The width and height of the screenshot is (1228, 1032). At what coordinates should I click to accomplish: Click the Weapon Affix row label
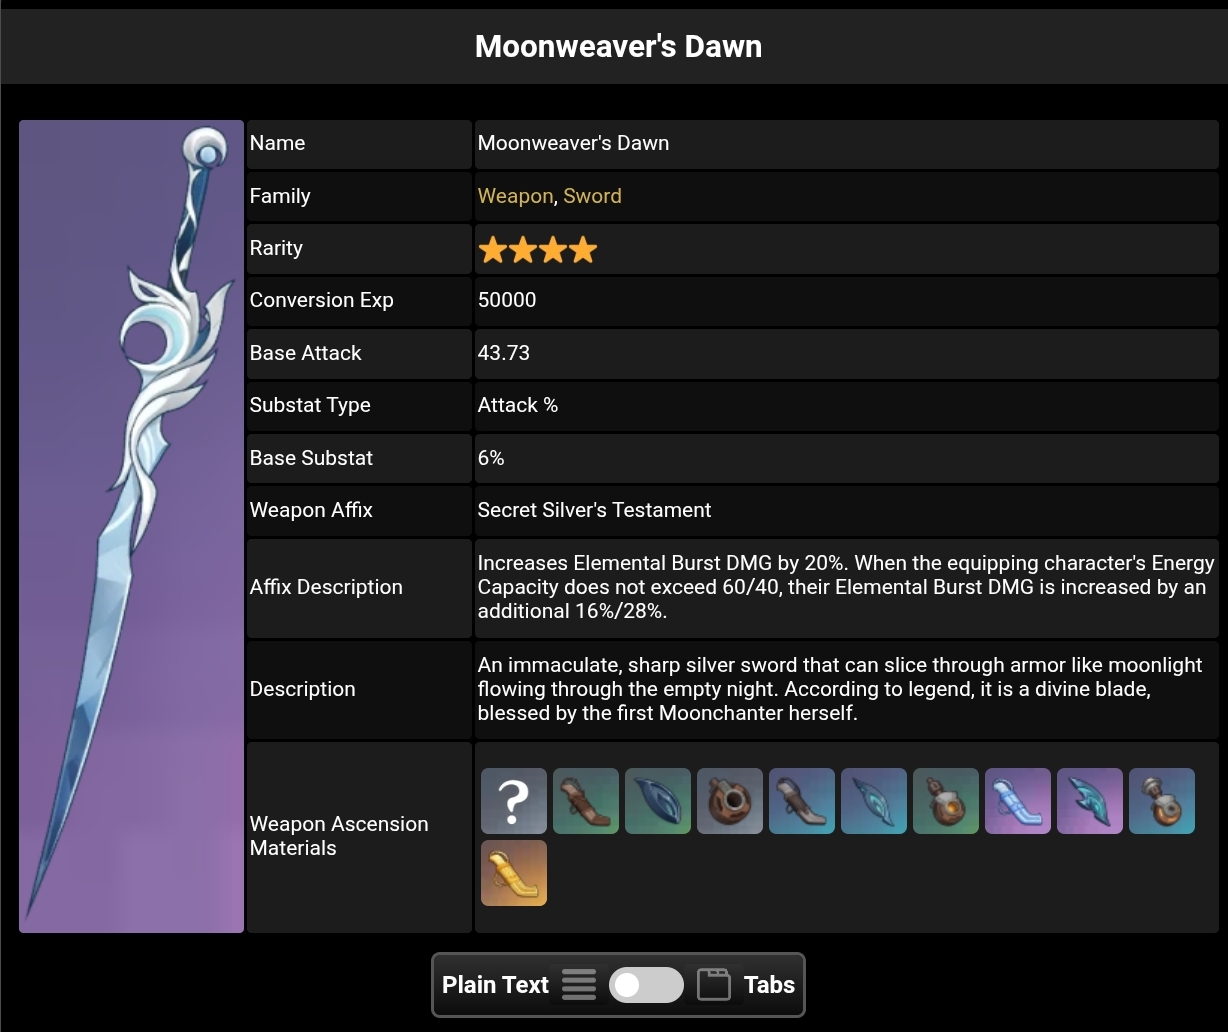coord(311,510)
